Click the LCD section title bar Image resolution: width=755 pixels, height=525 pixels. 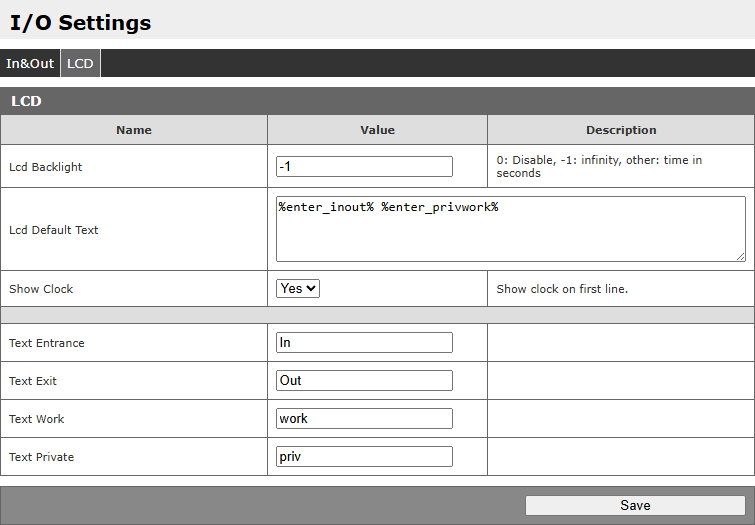(377, 101)
